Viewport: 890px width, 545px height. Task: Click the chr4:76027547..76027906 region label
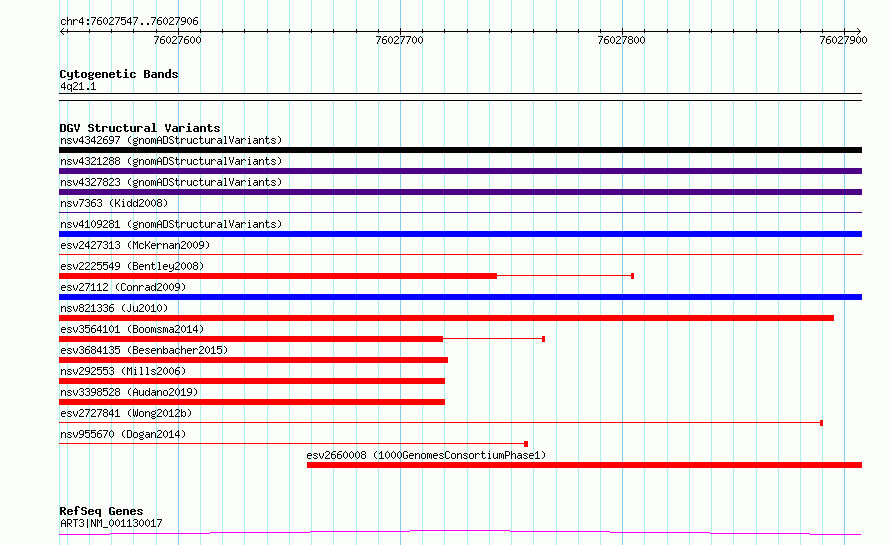[129, 22]
